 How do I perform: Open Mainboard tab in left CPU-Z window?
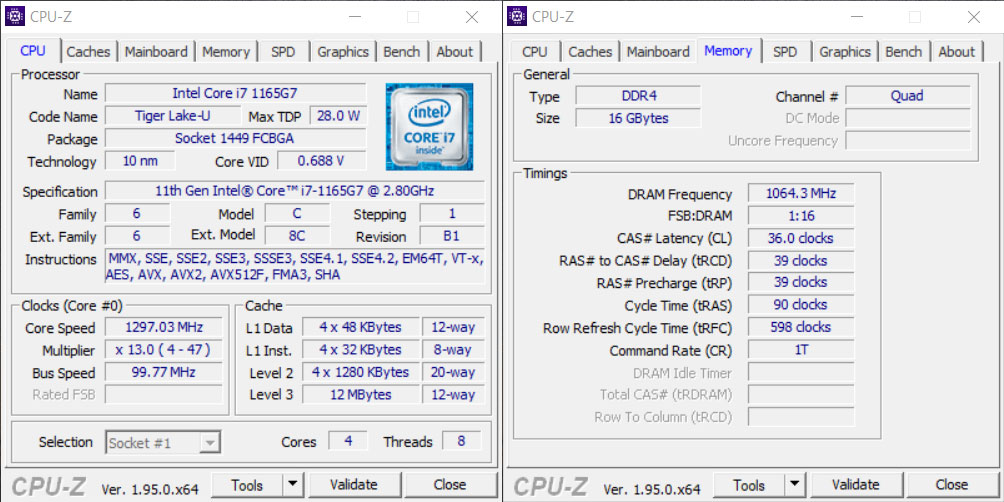point(156,52)
